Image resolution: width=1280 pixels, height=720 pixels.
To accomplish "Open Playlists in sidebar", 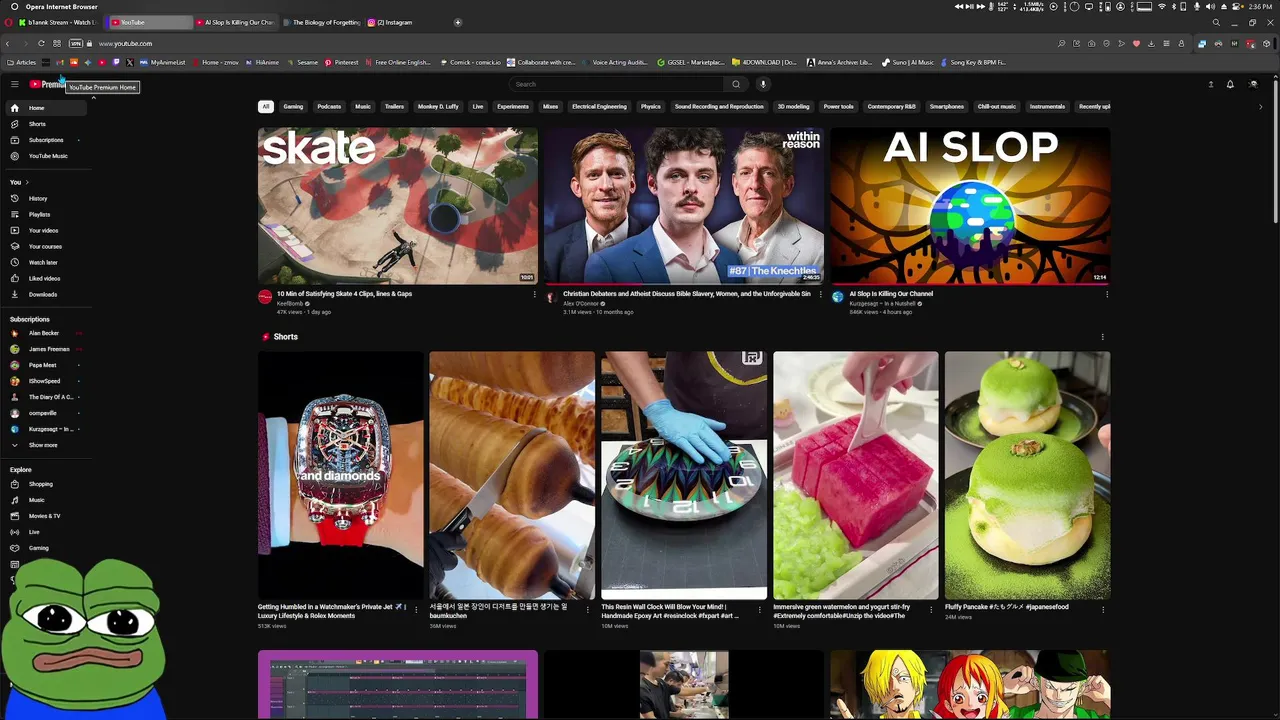I will coord(45,214).
